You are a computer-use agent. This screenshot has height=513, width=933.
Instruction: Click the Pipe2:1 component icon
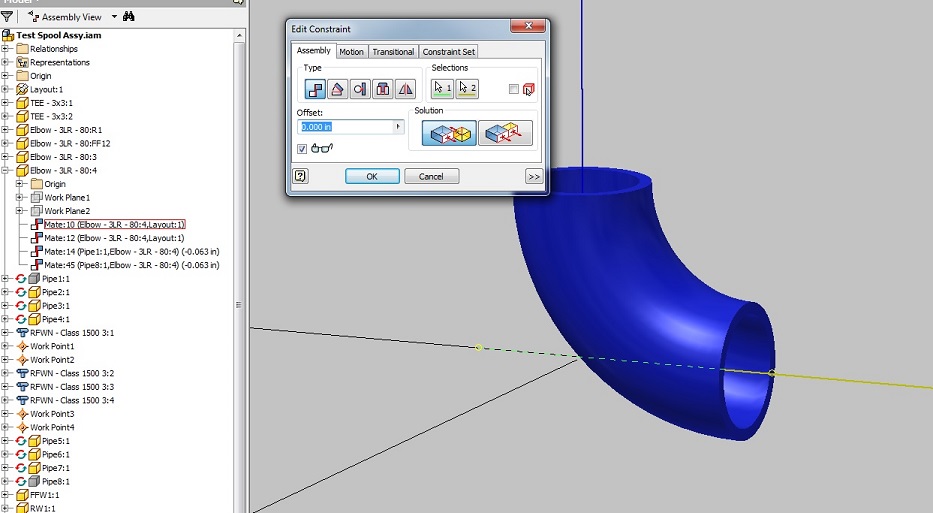click(35, 292)
